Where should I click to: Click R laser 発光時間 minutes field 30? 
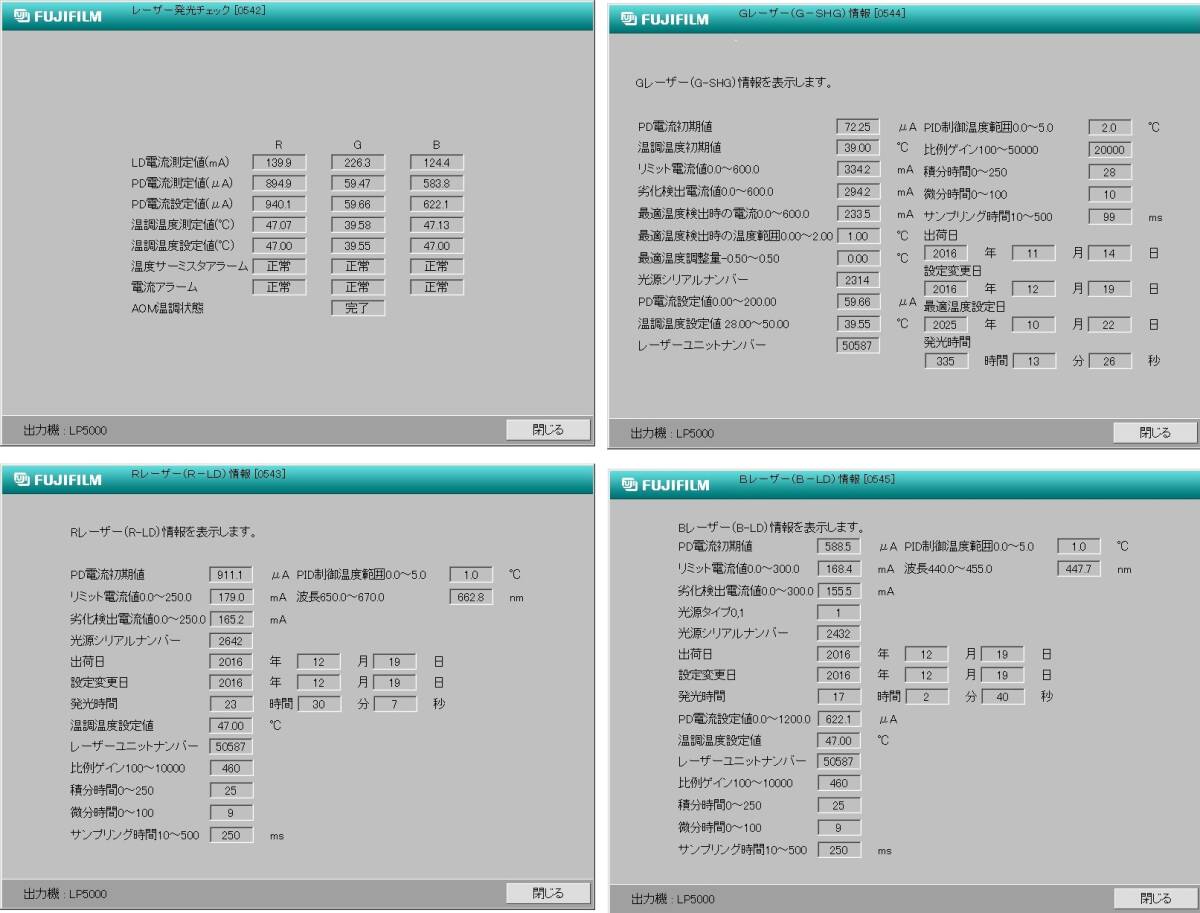click(x=319, y=703)
